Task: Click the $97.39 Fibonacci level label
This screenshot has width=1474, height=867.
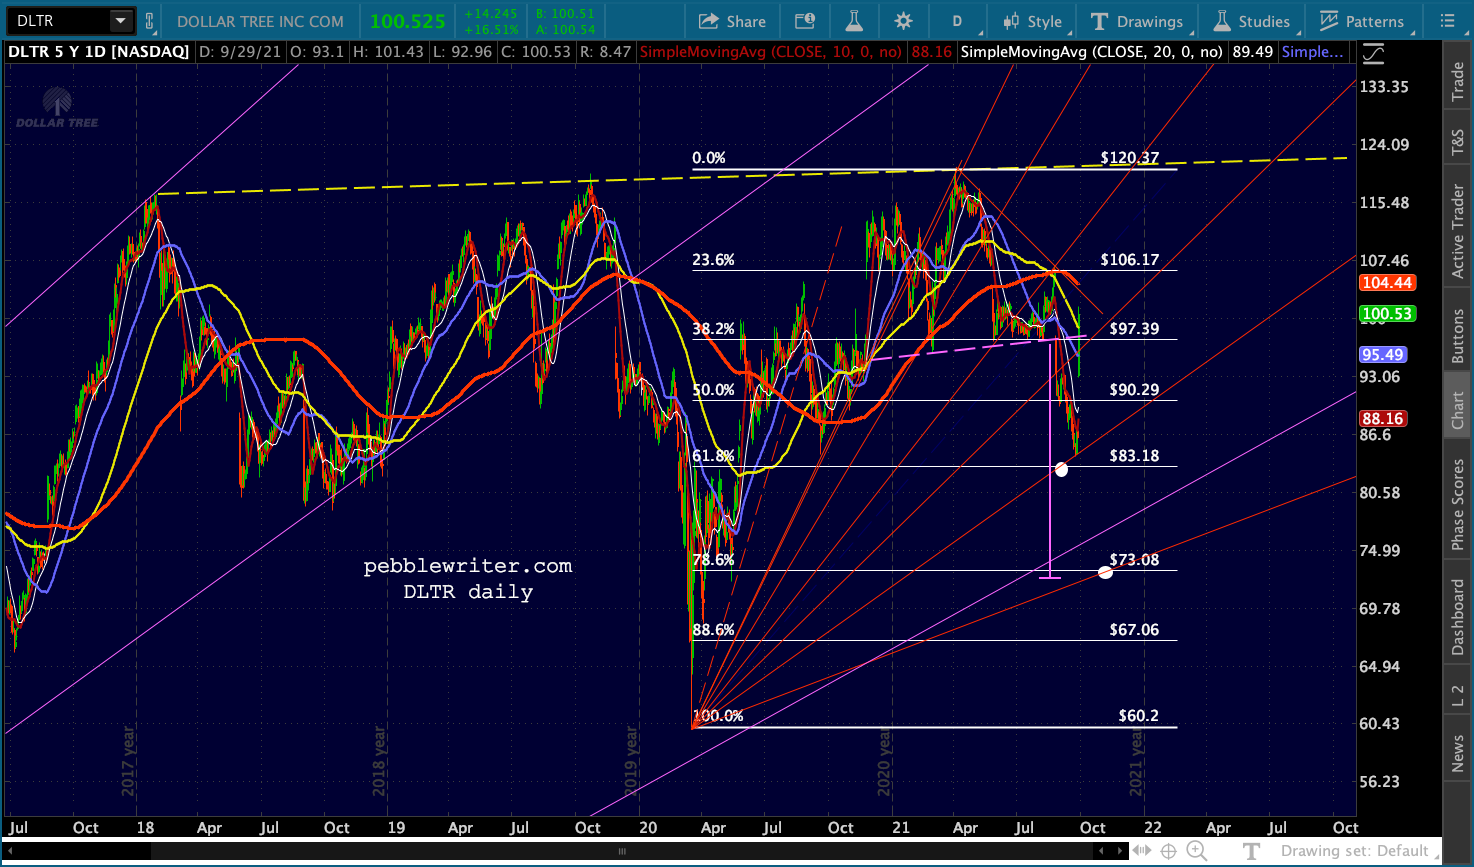Action: click(1134, 329)
